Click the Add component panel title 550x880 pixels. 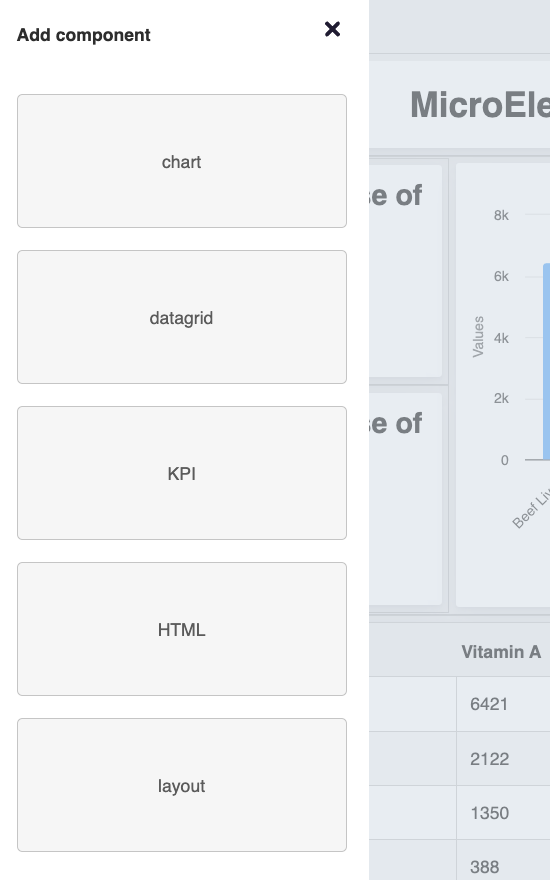pyautogui.click(x=84, y=35)
